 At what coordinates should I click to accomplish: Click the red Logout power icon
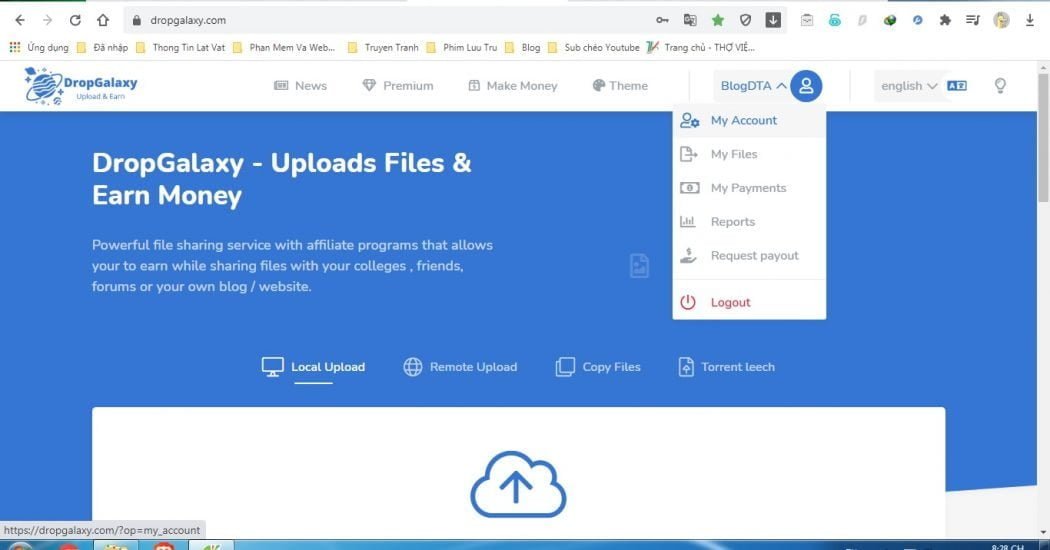(x=688, y=302)
